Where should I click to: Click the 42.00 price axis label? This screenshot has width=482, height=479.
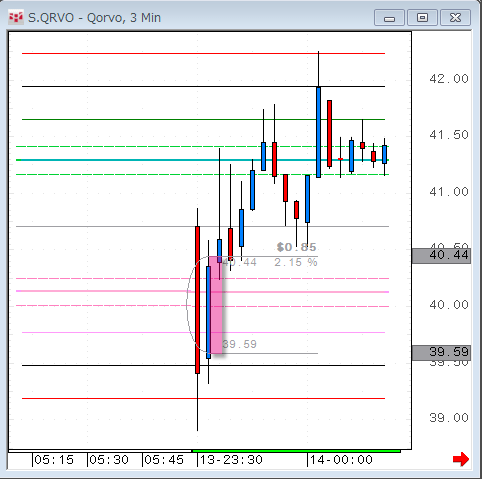(449, 79)
